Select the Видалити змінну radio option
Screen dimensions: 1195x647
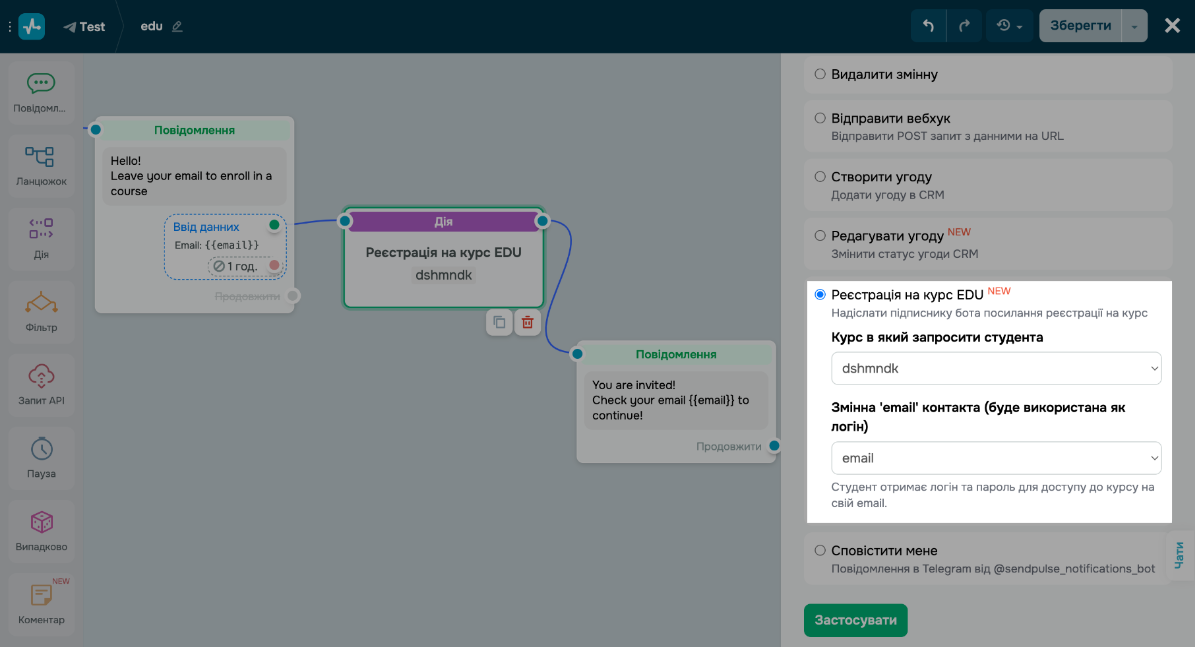(820, 74)
